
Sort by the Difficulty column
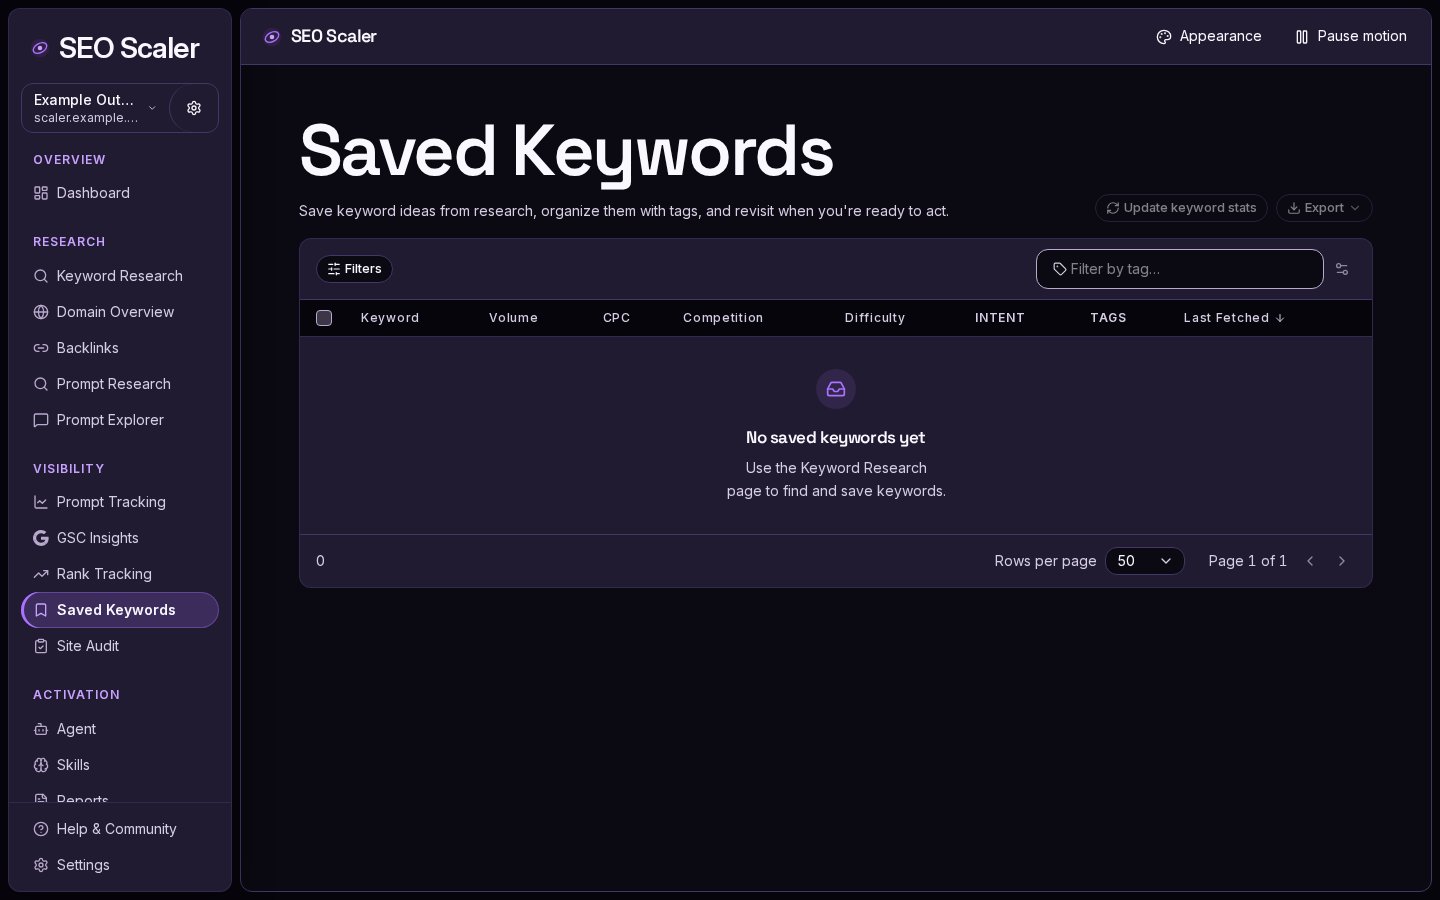click(875, 318)
